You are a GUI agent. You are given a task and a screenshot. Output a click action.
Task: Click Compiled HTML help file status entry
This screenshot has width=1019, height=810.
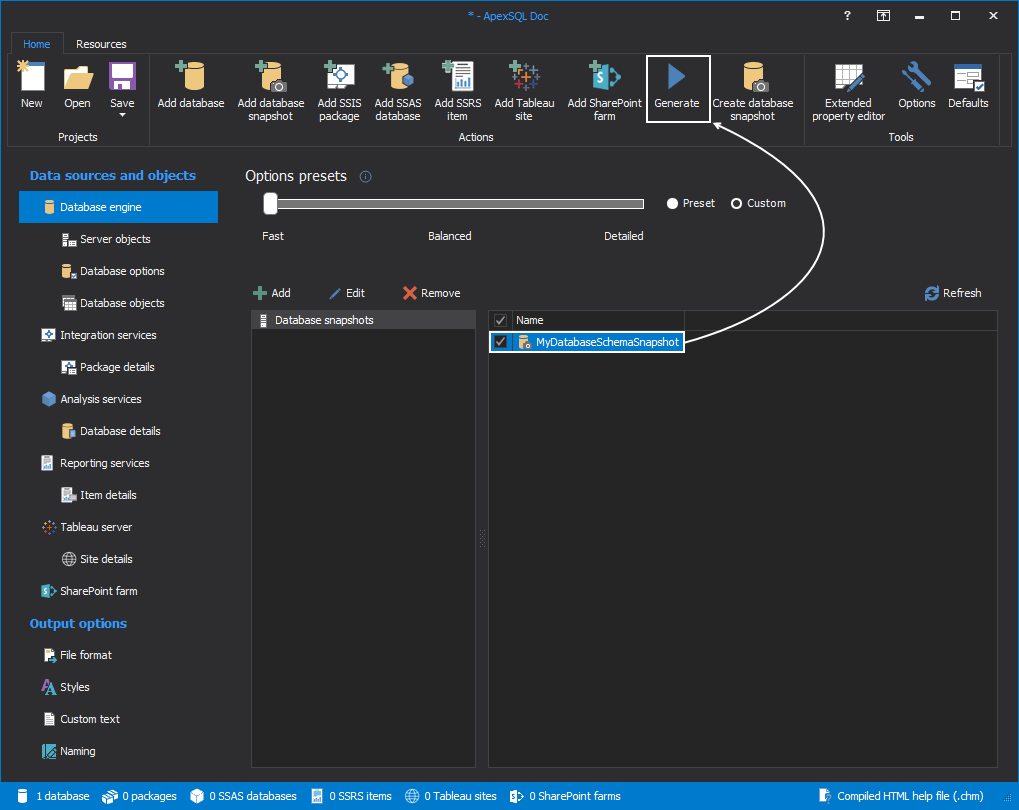901,796
